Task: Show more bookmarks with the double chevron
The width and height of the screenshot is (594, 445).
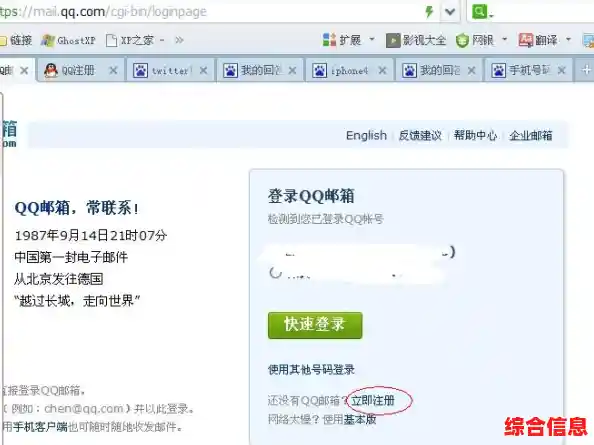Action: (x=180, y=40)
